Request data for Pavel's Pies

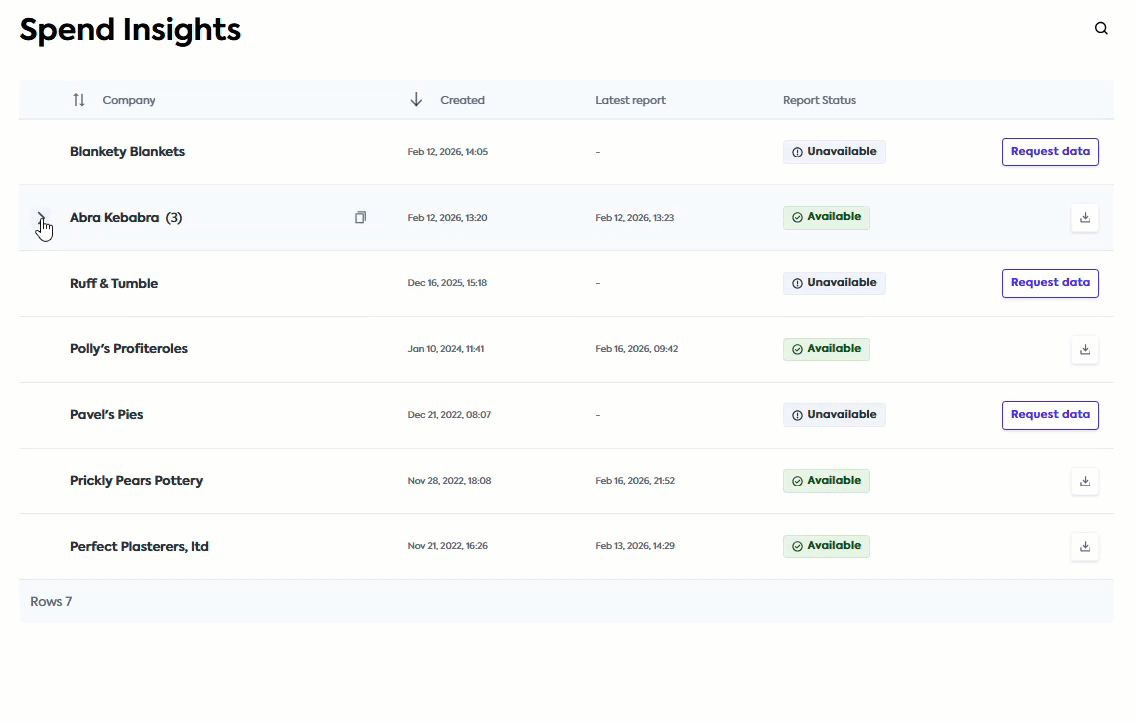(x=1050, y=415)
